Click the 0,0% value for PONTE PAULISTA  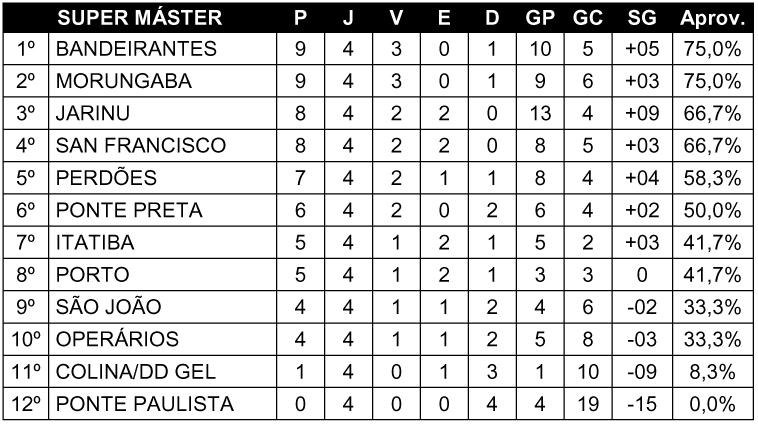click(713, 404)
